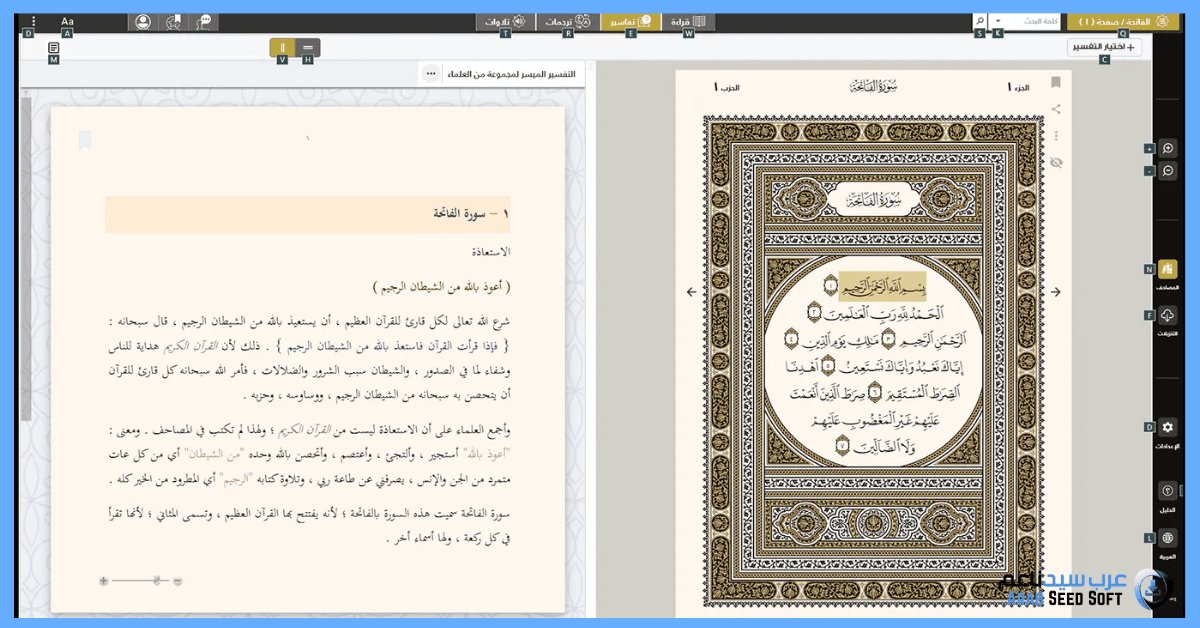
Task: Click the tafsir zoom slider handle
Action: [157, 580]
